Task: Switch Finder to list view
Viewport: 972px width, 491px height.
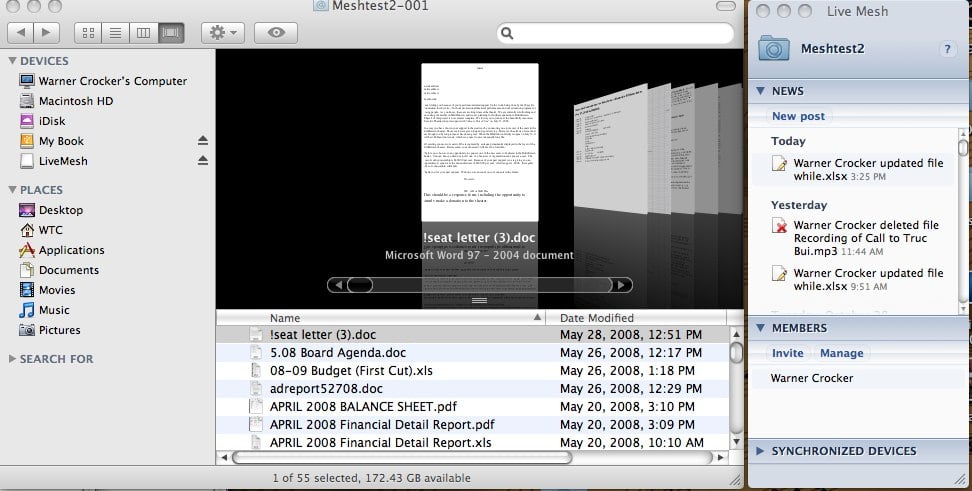Action: click(115, 33)
